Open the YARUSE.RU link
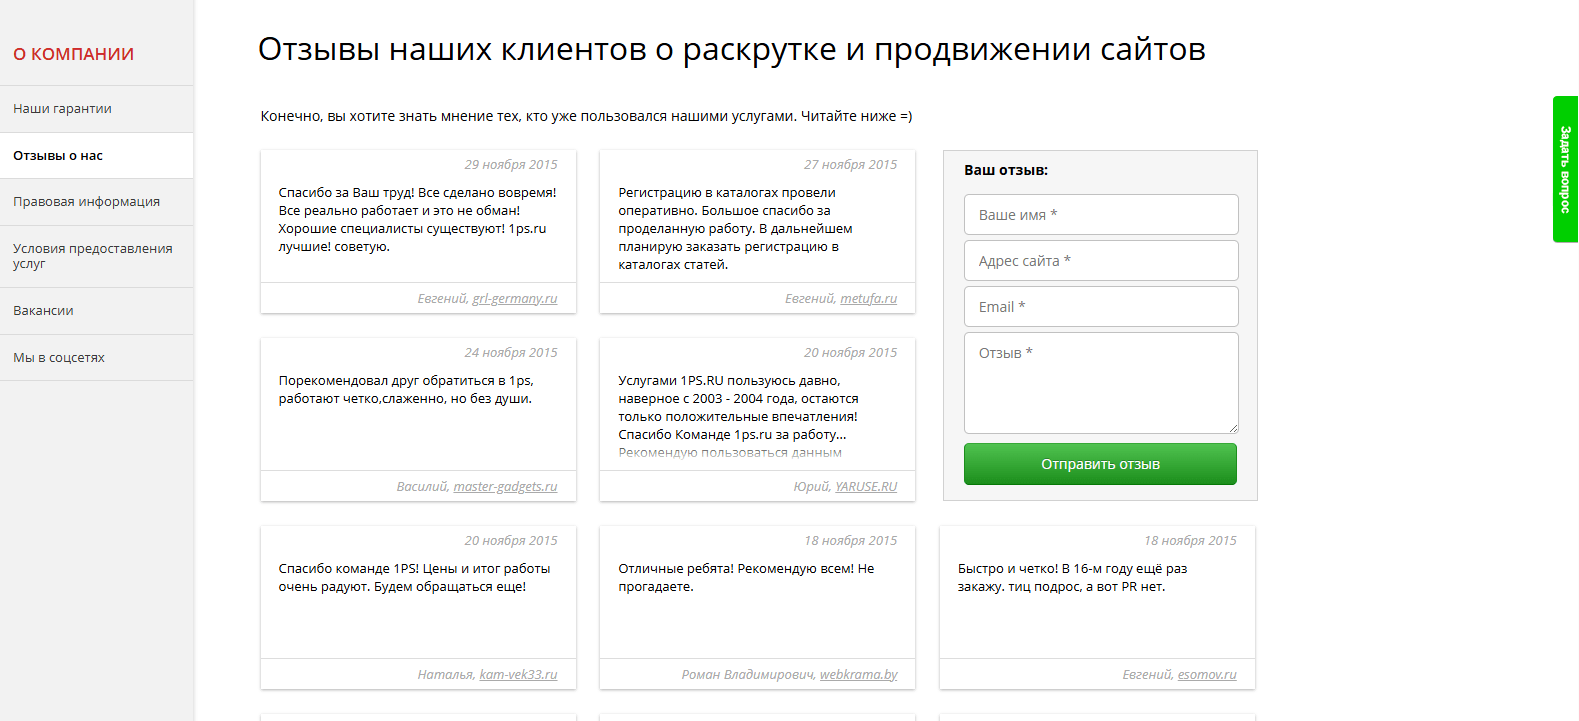The width and height of the screenshot is (1579, 721). (866, 487)
